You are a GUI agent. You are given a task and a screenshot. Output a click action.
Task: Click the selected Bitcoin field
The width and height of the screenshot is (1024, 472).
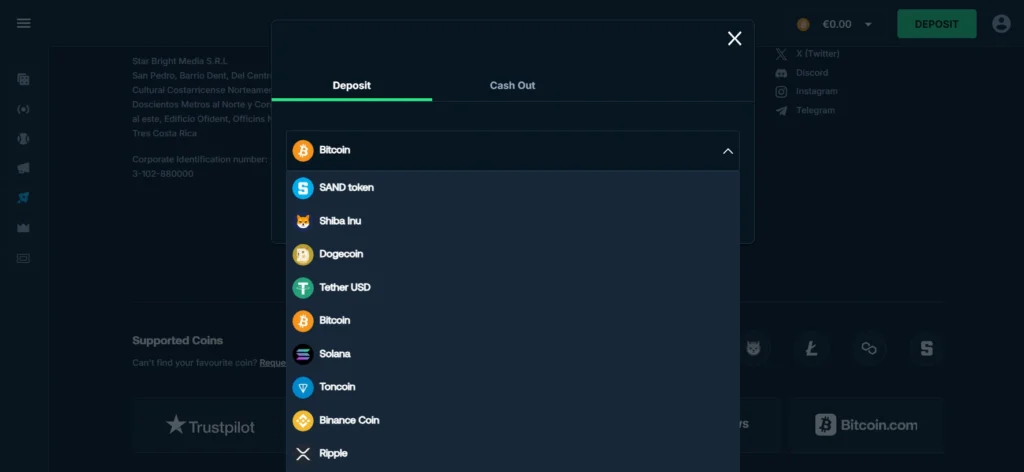pos(513,151)
